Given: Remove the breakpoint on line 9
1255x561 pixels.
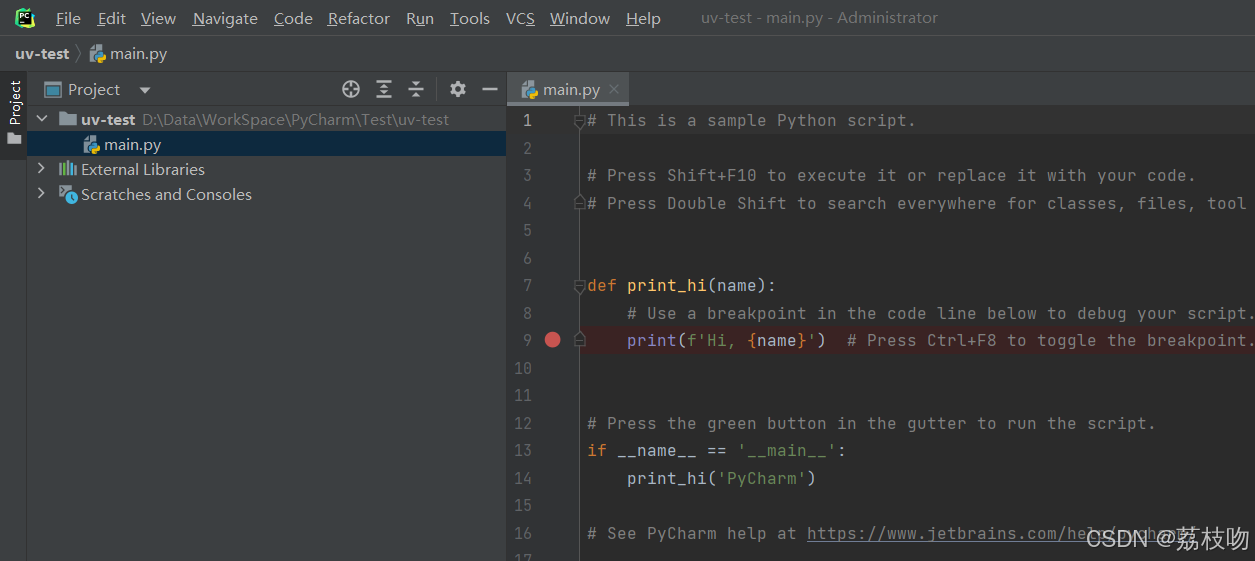Looking at the screenshot, I should [552, 340].
